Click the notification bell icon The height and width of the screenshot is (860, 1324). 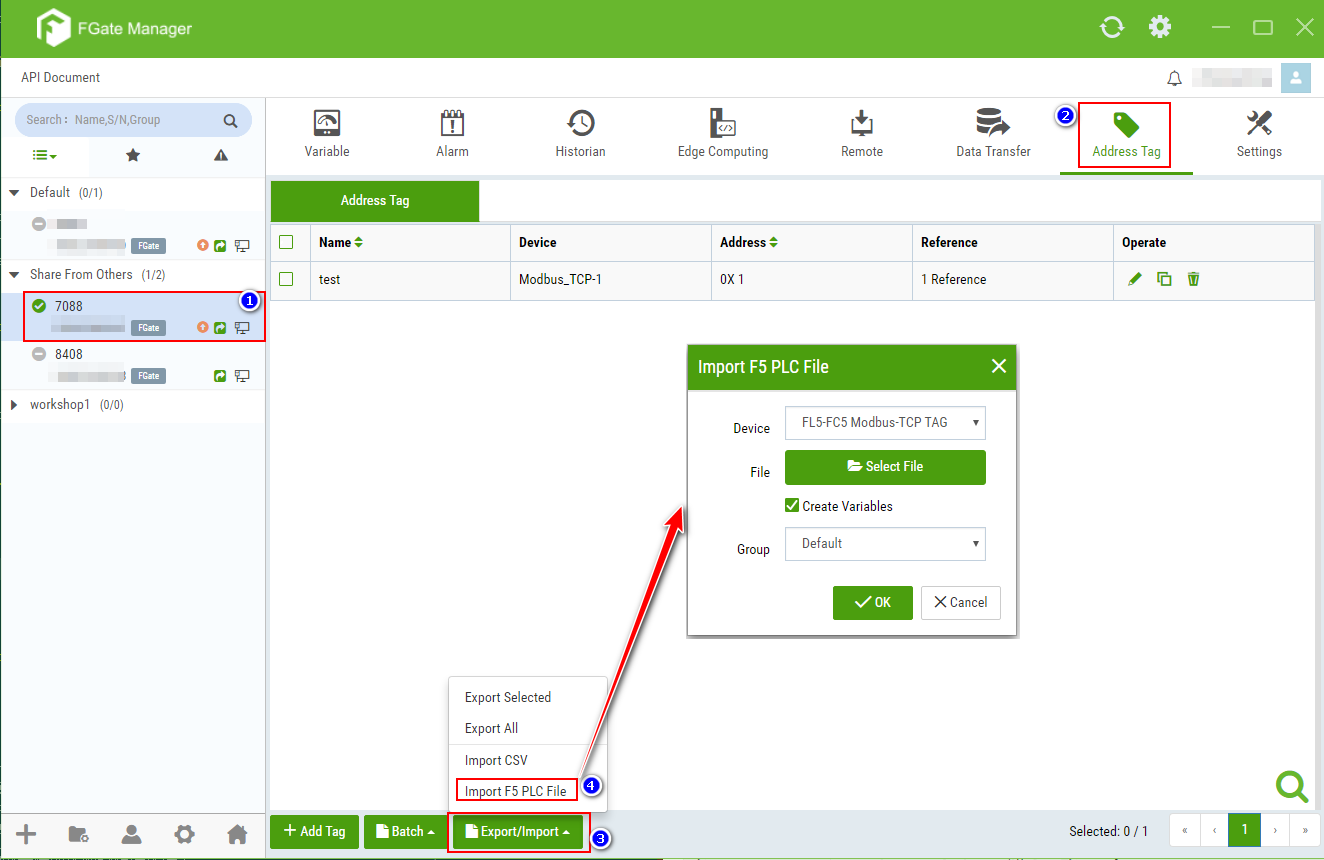pyautogui.click(x=1174, y=78)
